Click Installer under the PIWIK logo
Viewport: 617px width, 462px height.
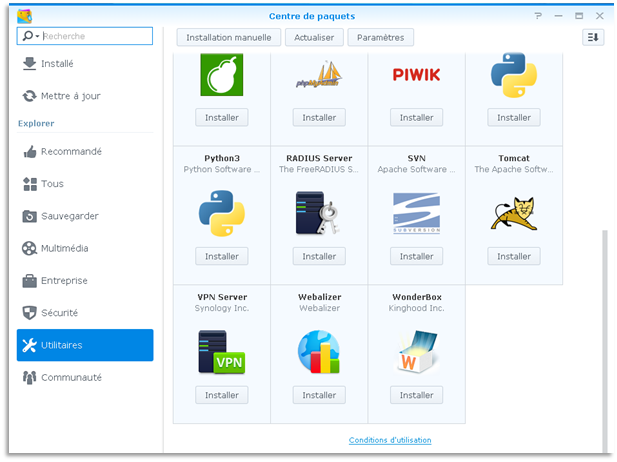[x=416, y=117]
